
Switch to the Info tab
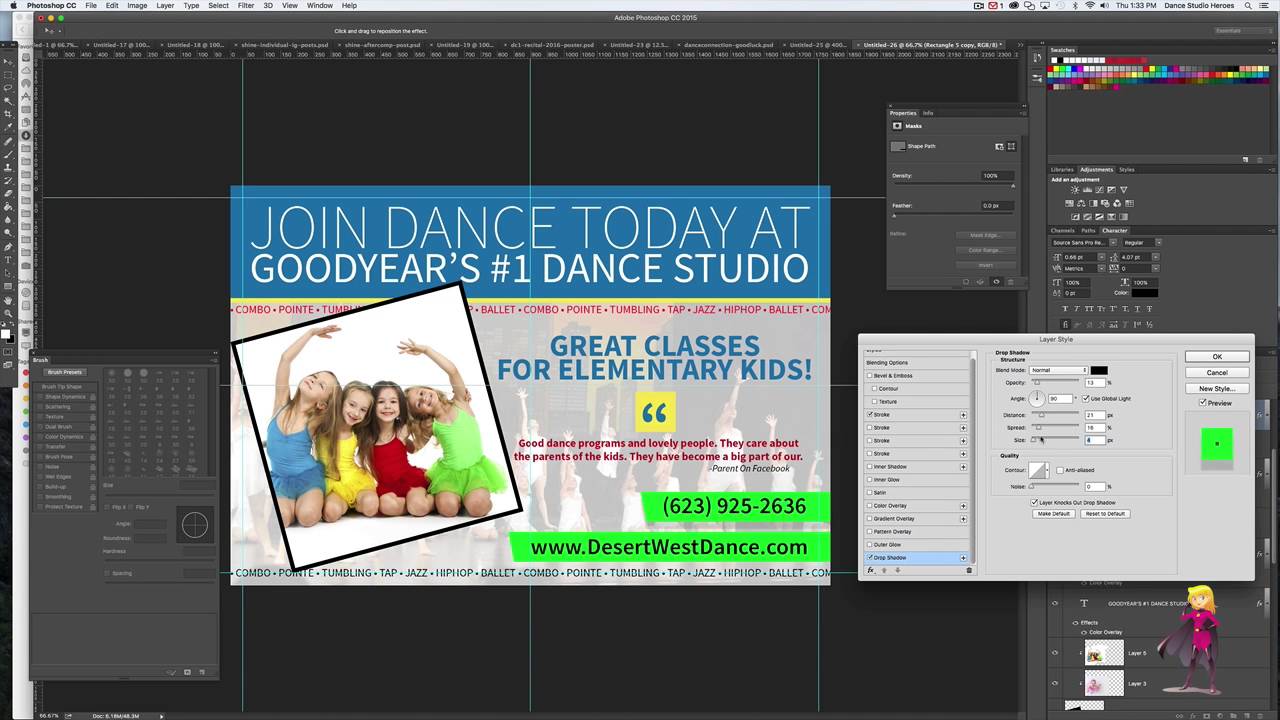tap(928, 113)
